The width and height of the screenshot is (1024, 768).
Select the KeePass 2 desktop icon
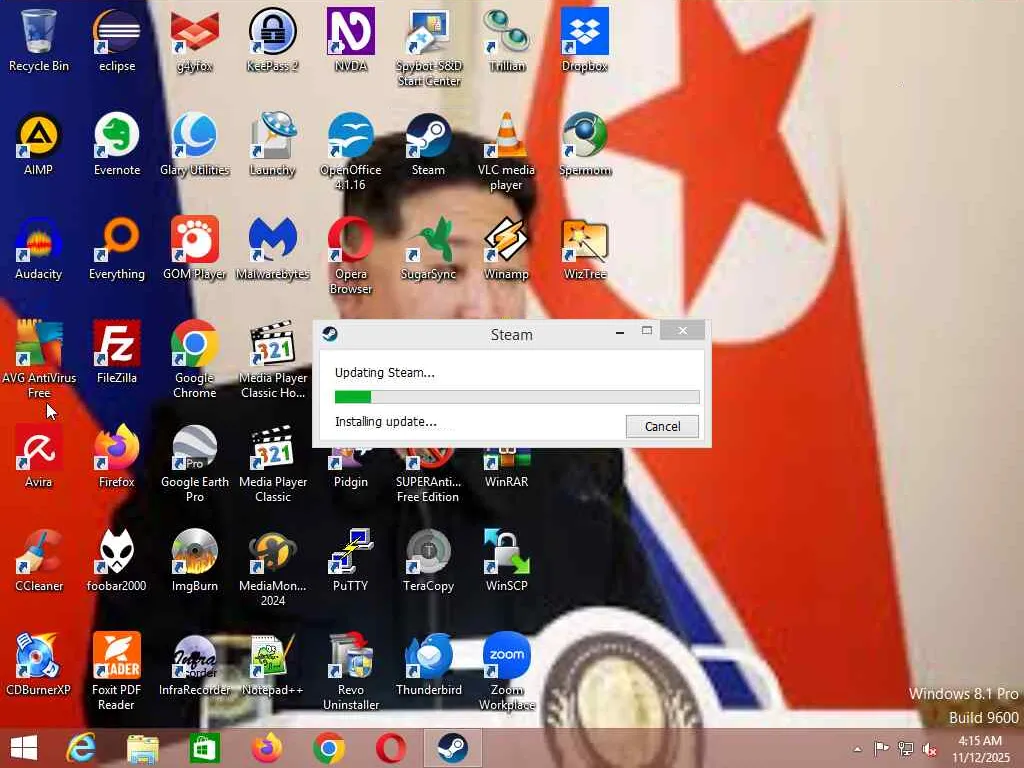tap(272, 40)
